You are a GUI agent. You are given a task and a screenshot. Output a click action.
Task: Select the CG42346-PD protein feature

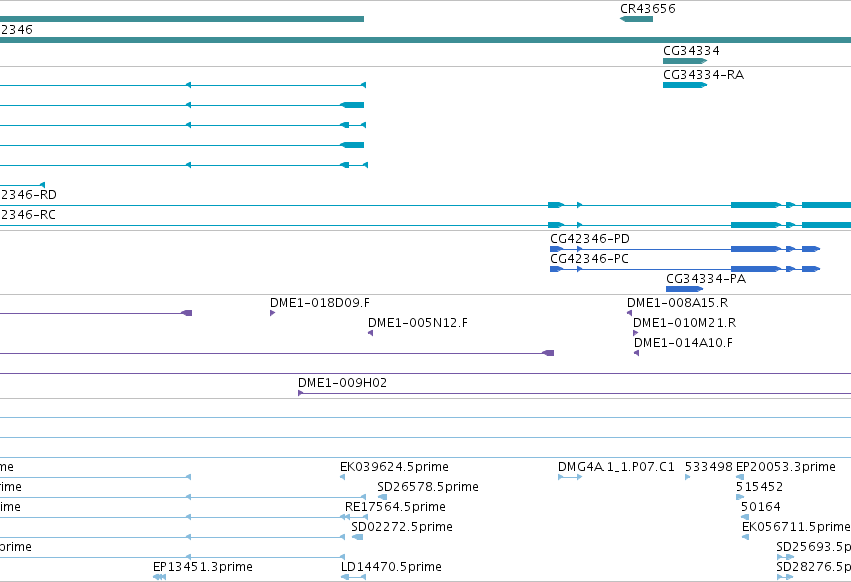[685, 249]
